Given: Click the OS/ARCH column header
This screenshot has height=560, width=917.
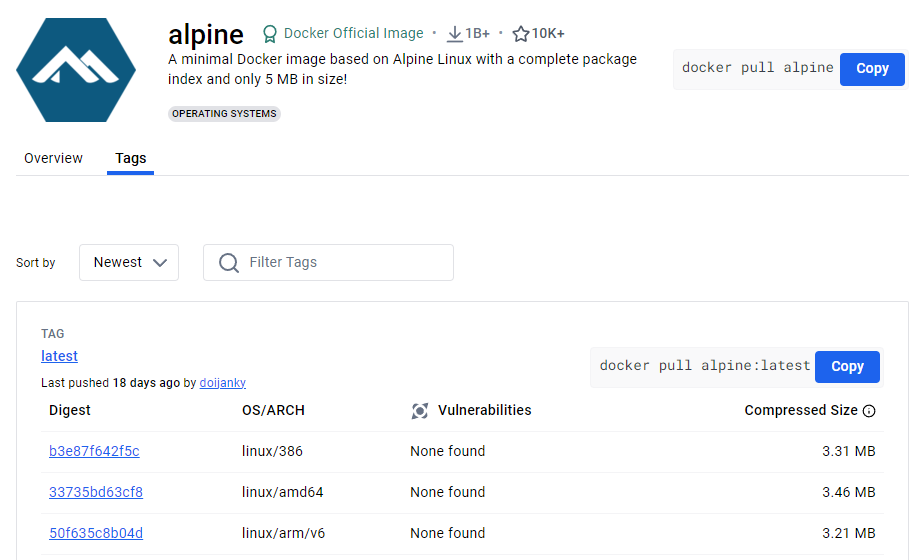Looking at the screenshot, I should pyautogui.click(x=273, y=410).
